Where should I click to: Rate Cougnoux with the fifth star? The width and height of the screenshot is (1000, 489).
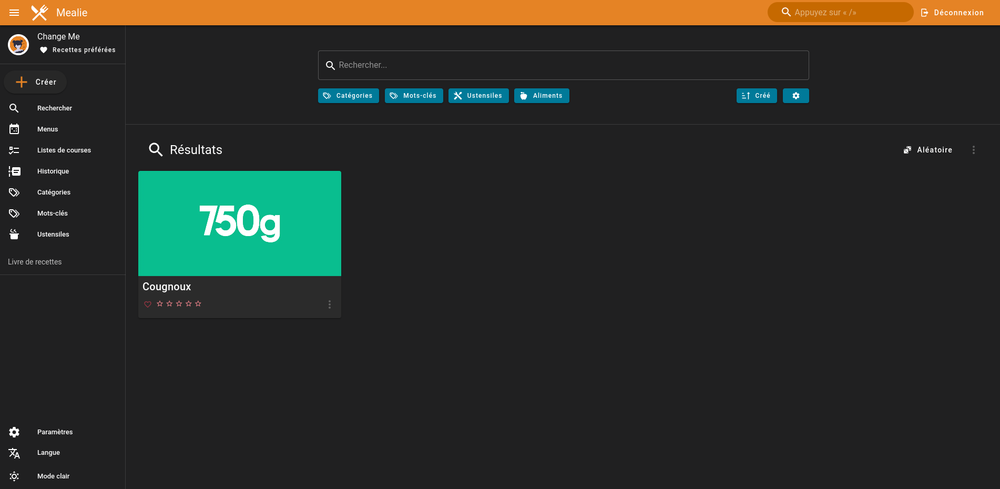[198, 304]
